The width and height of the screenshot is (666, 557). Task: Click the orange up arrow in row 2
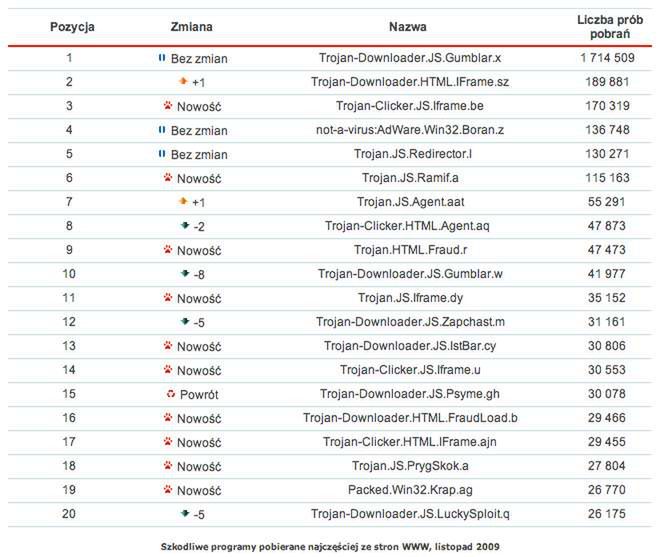tap(183, 81)
